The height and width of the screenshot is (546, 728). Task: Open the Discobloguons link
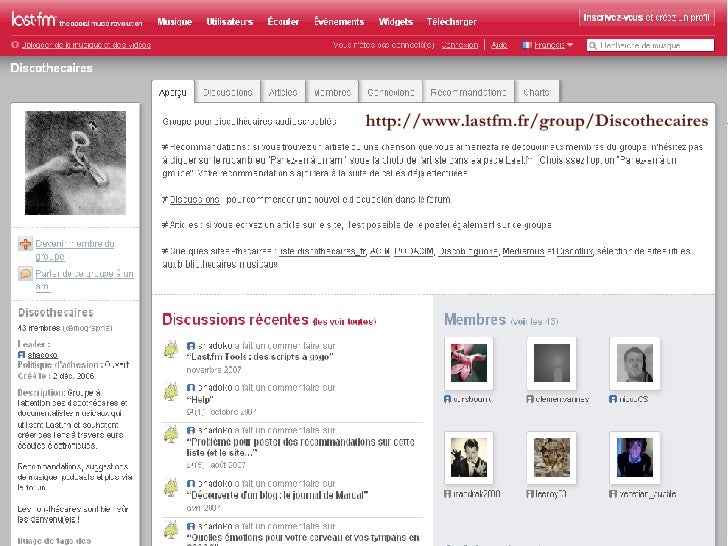pyautogui.click(x=468, y=251)
